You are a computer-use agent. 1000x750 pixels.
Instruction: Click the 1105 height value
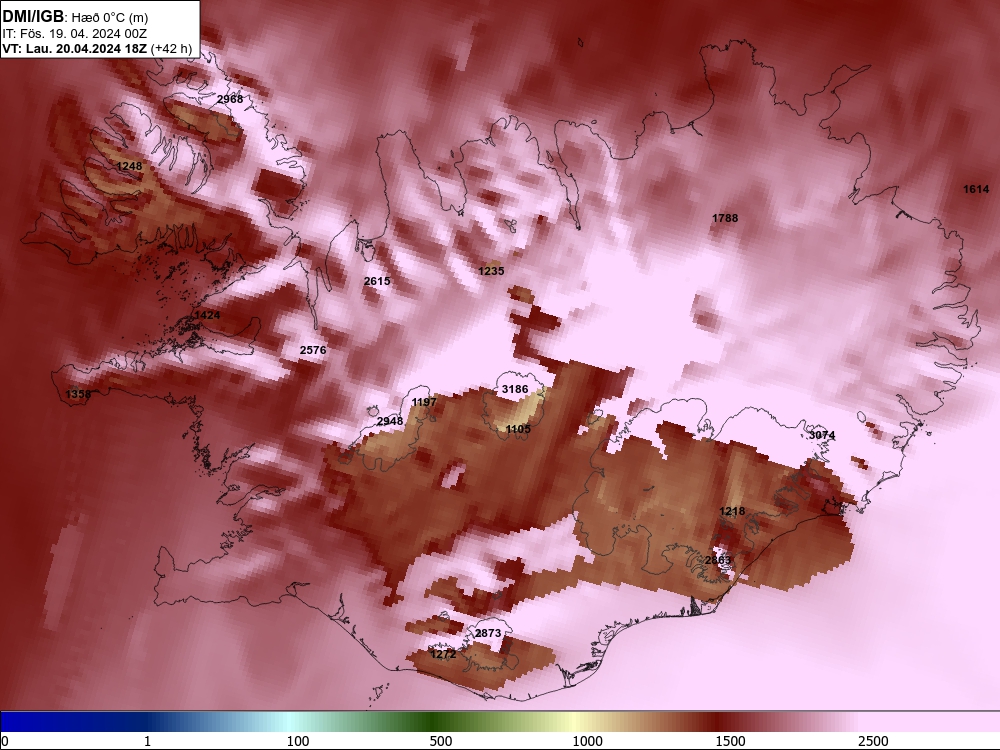tap(518, 429)
